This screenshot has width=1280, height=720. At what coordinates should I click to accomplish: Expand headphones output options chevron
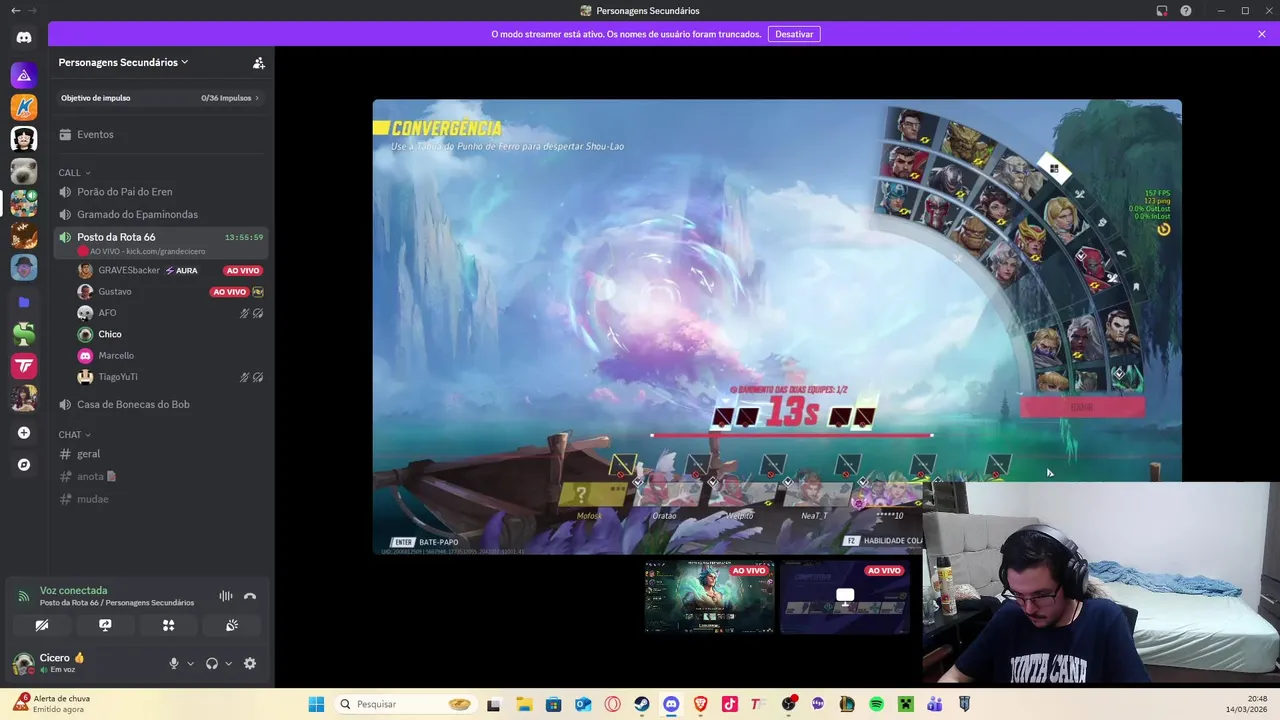[x=228, y=663]
